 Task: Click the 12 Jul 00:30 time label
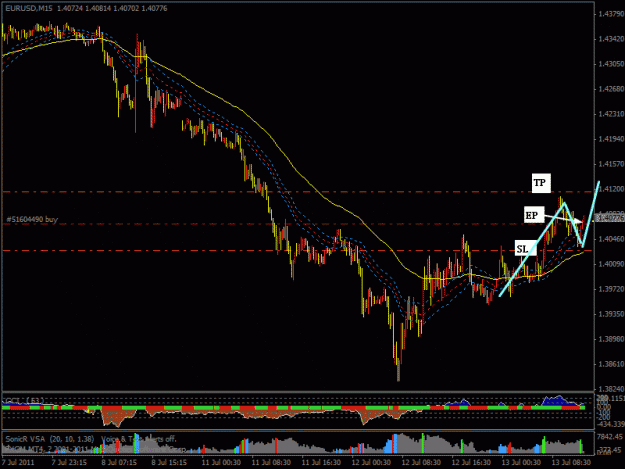[371, 463]
